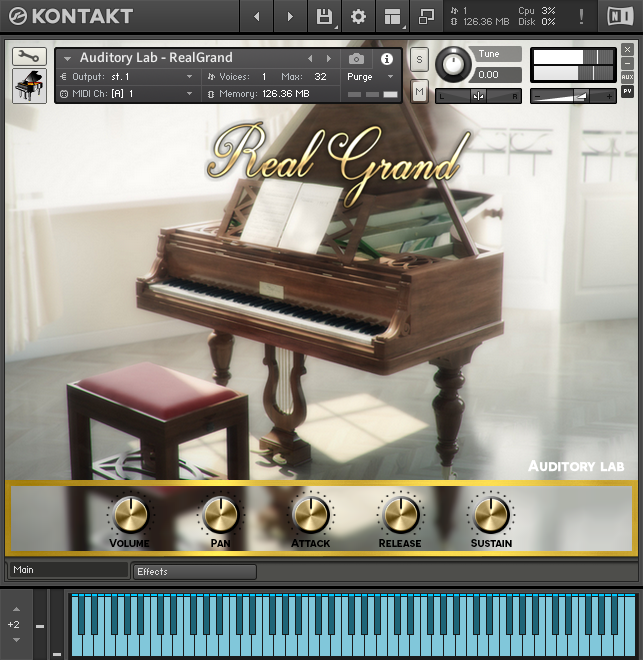Viewport: 643px width, 660px height.
Task: Click the minimized view icon in header
Action: coord(426,17)
